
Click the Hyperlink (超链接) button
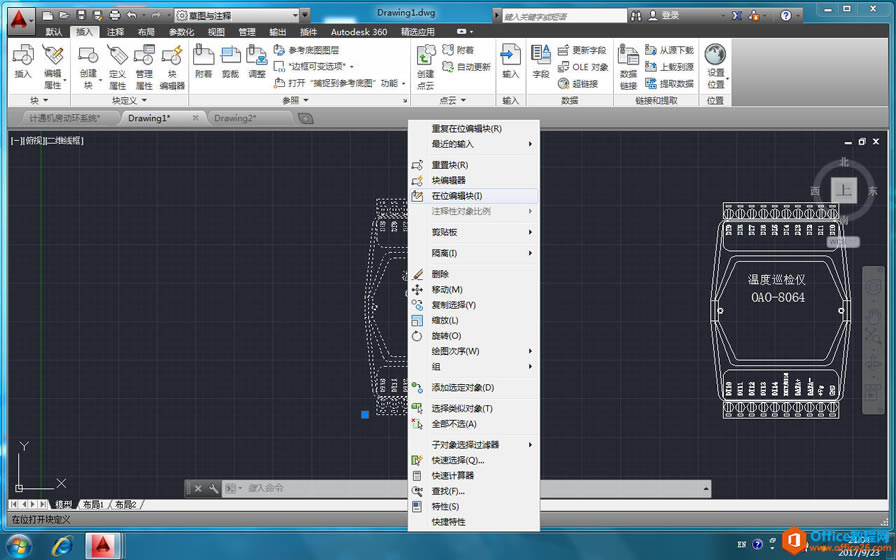pos(578,83)
